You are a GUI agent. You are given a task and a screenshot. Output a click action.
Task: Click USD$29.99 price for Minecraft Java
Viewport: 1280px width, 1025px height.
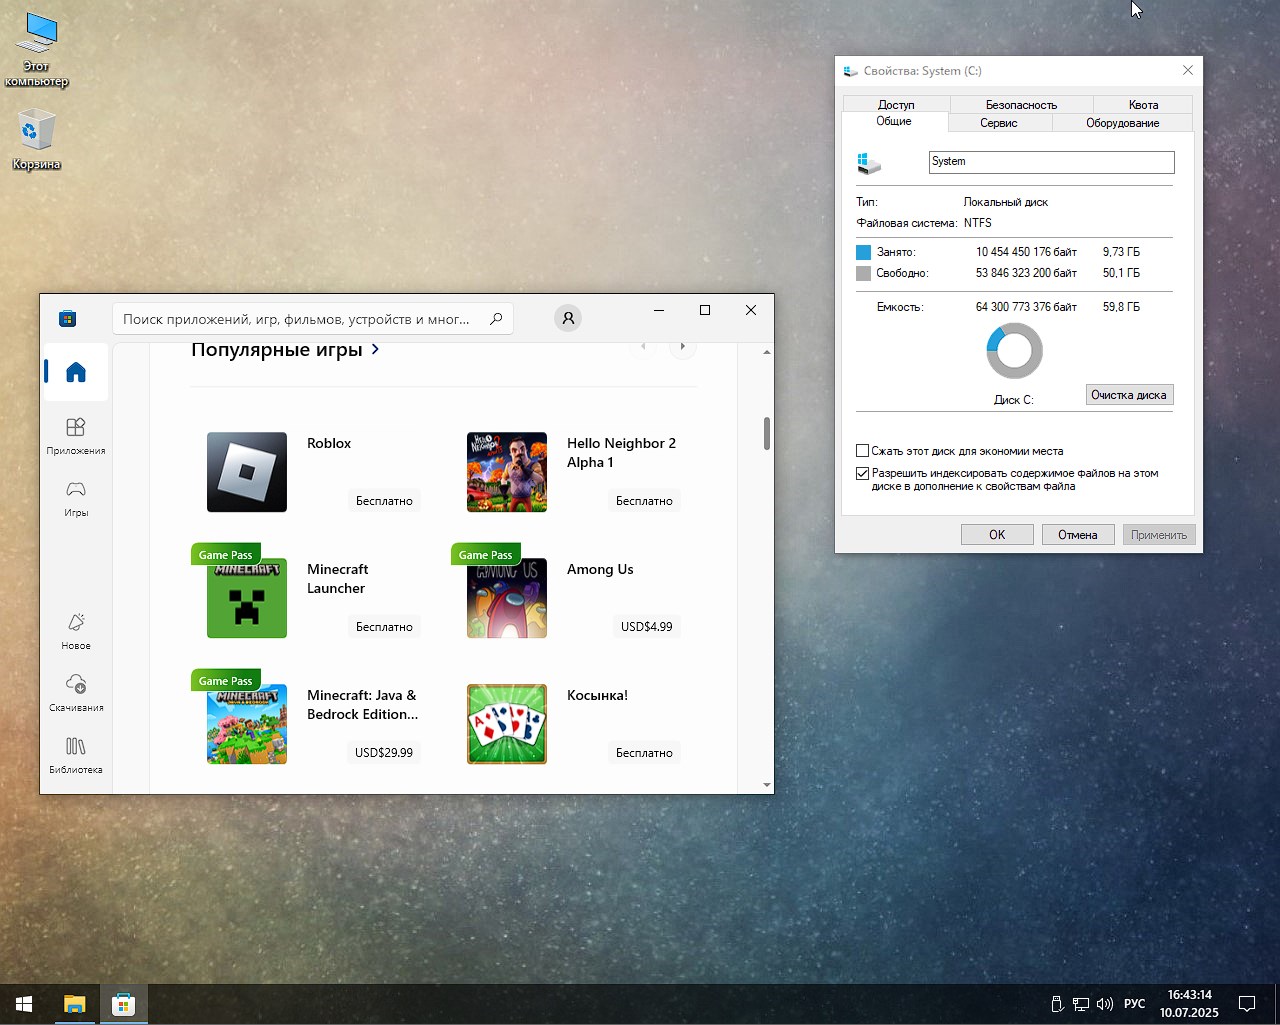pos(384,753)
